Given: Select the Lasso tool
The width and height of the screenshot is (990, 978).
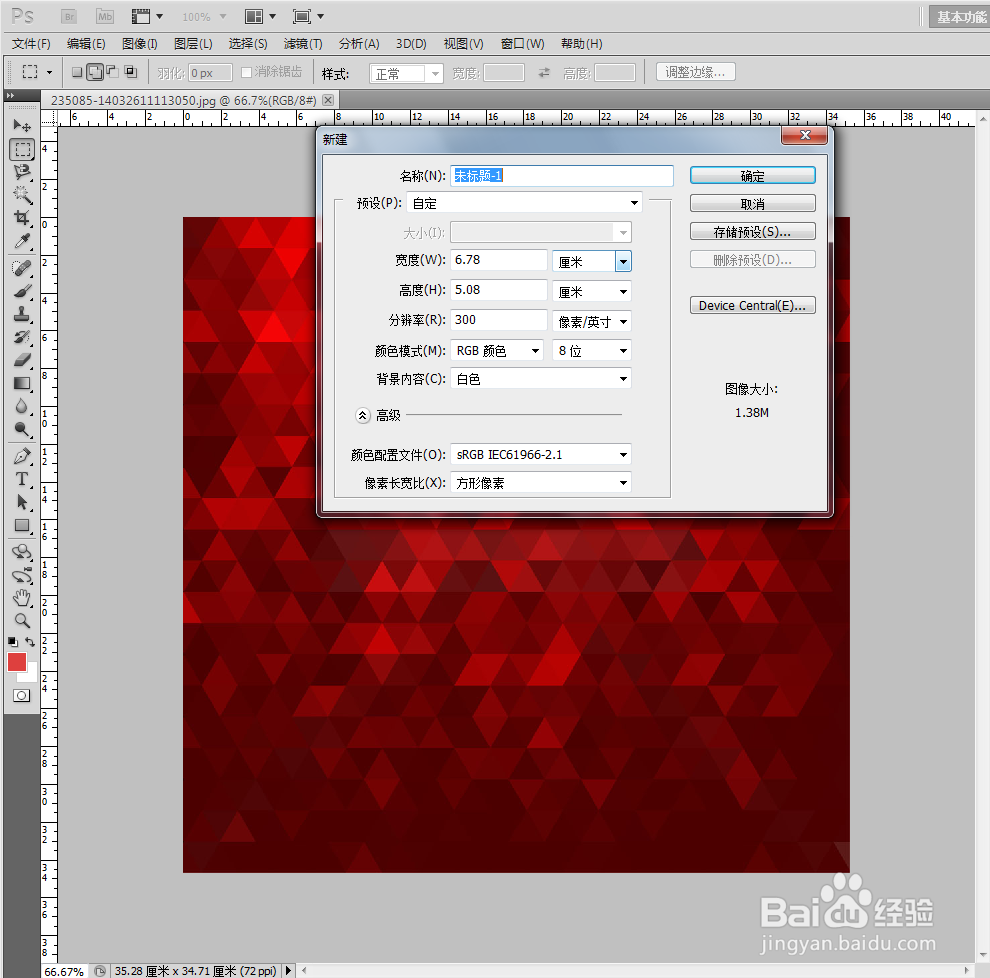Looking at the screenshot, I should 22,172.
